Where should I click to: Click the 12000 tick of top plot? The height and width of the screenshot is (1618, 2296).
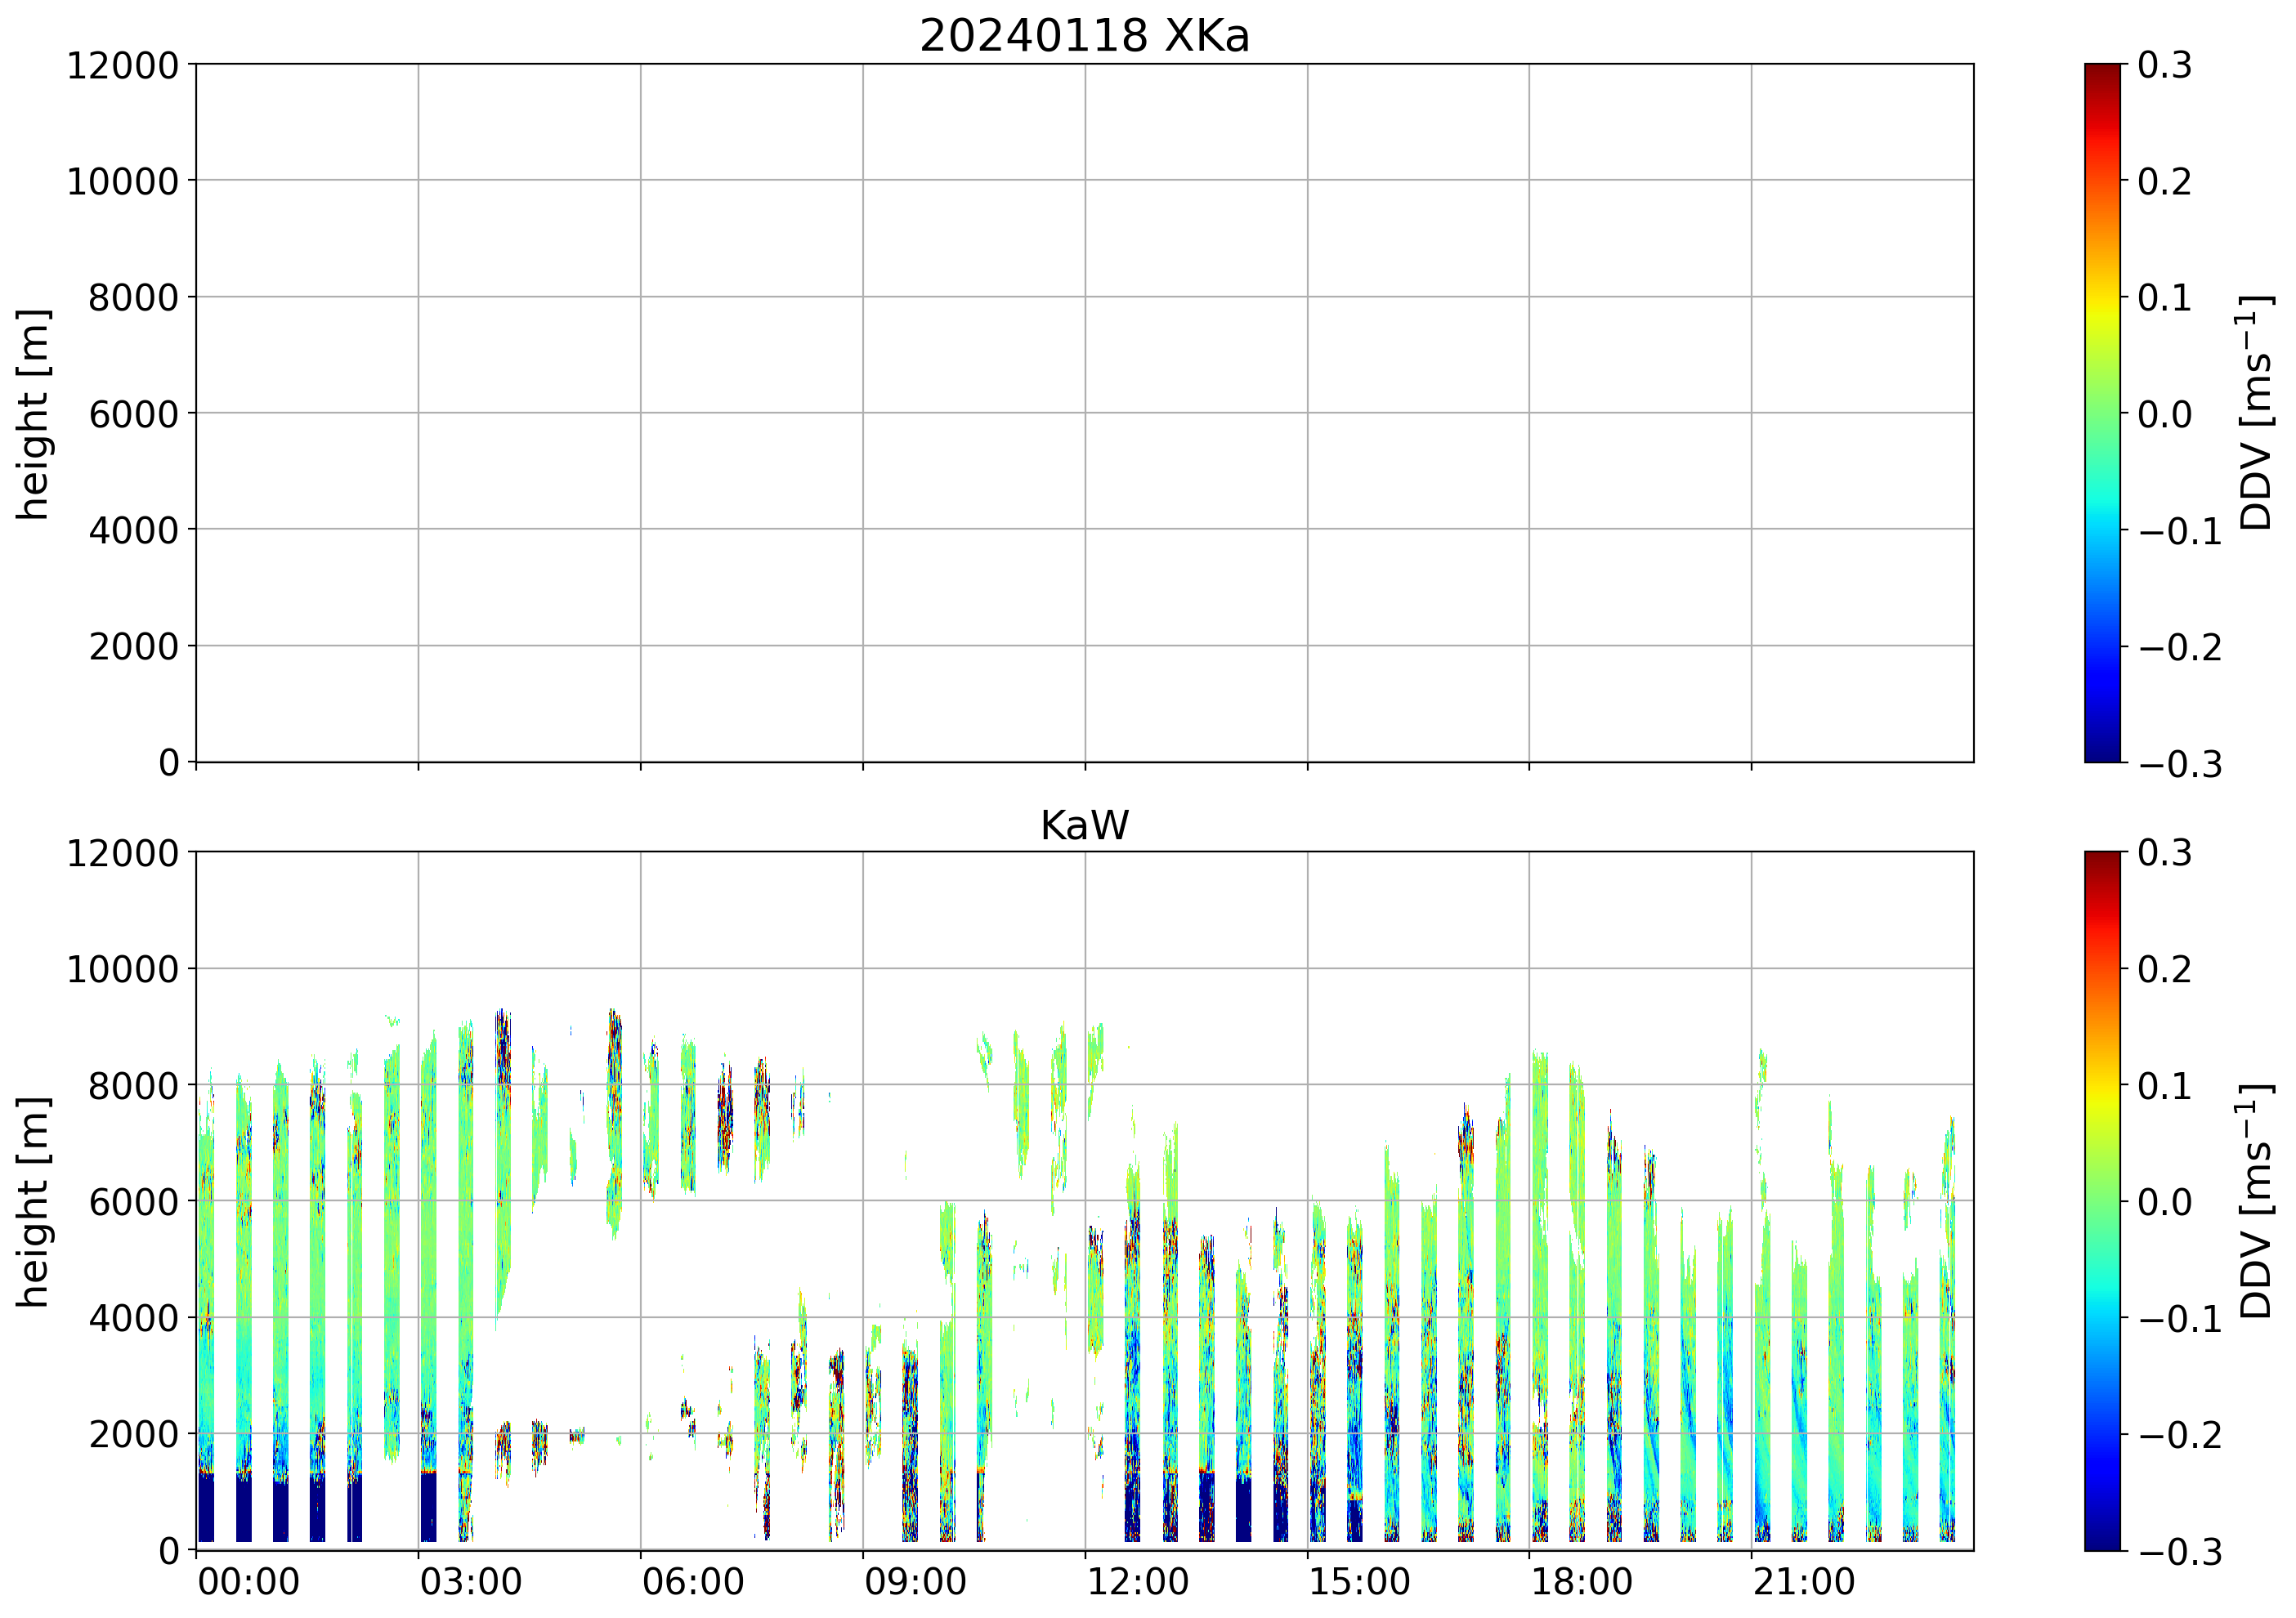pyautogui.click(x=122, y=66)
